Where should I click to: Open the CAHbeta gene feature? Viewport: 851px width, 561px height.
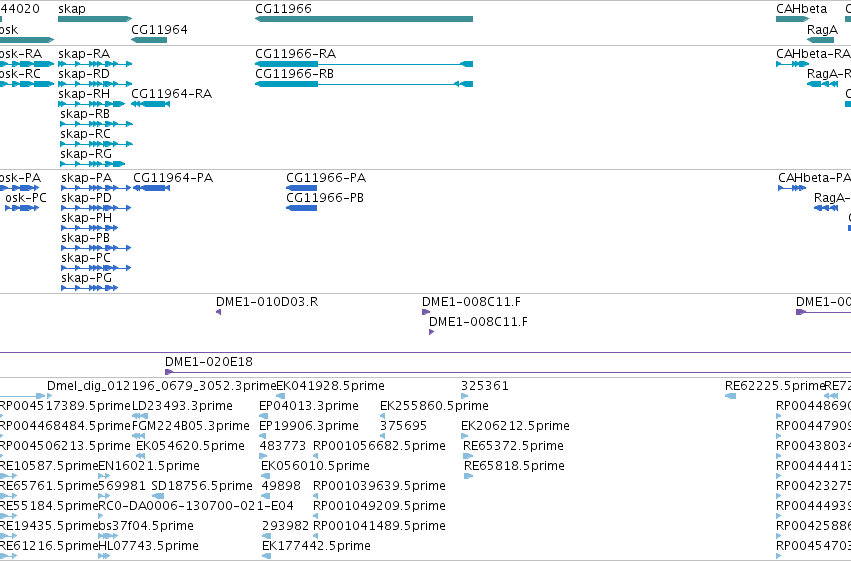coord(792,19)
